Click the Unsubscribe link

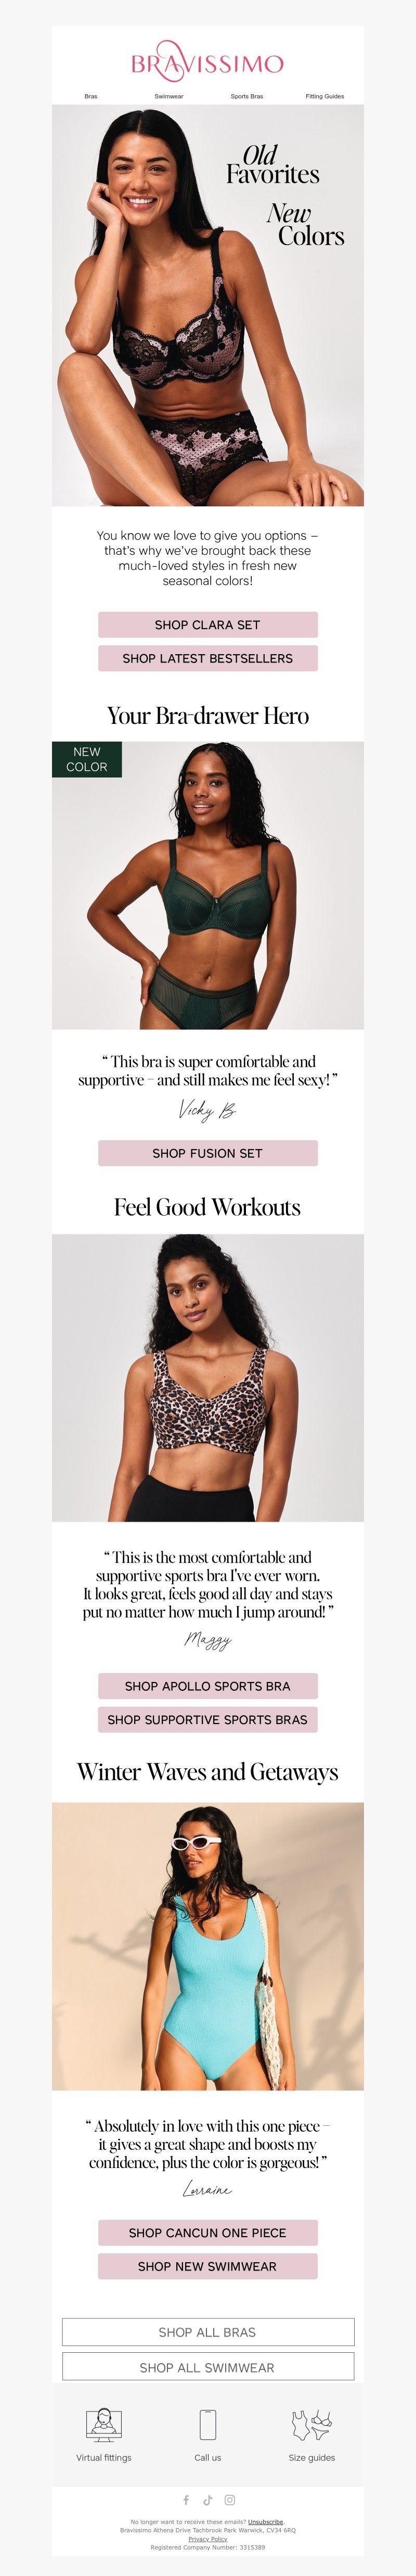pyautogui.click(x=265, y=2522)
